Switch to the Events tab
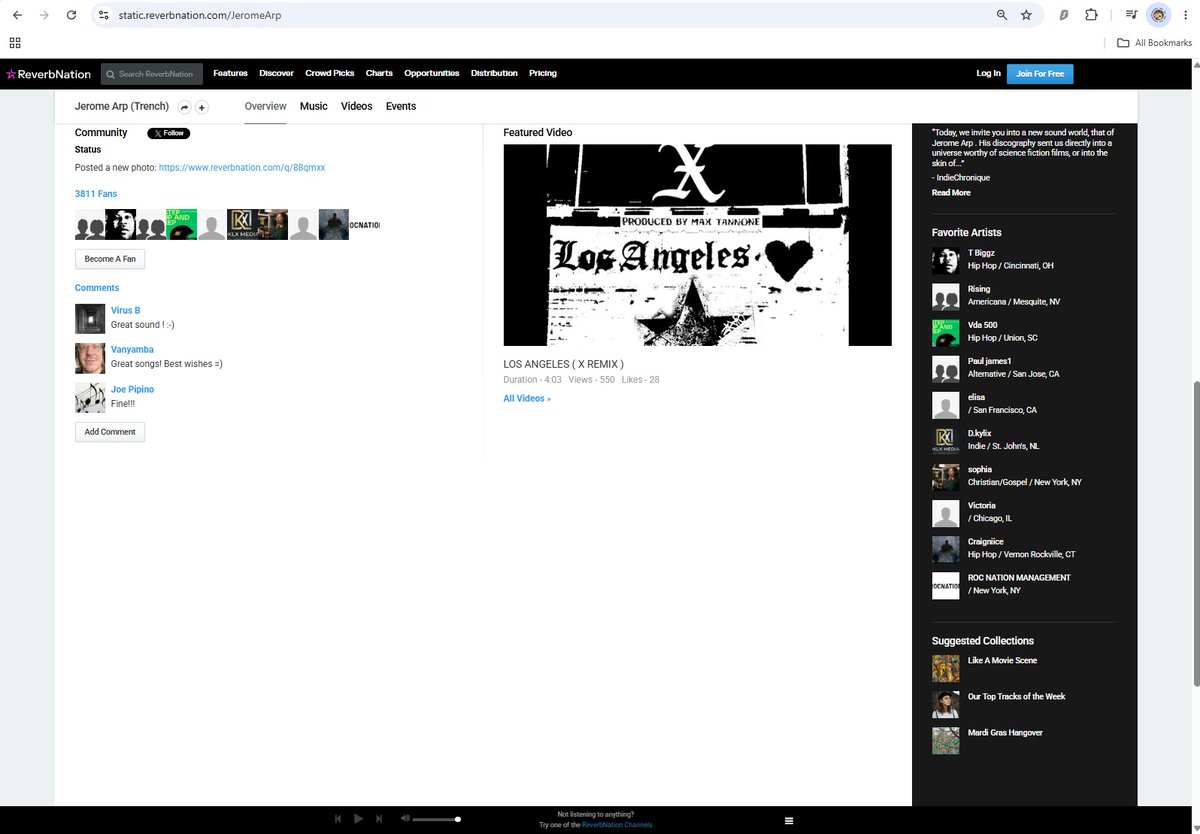This screenshot has width=1200, height=834. point(401,106)
